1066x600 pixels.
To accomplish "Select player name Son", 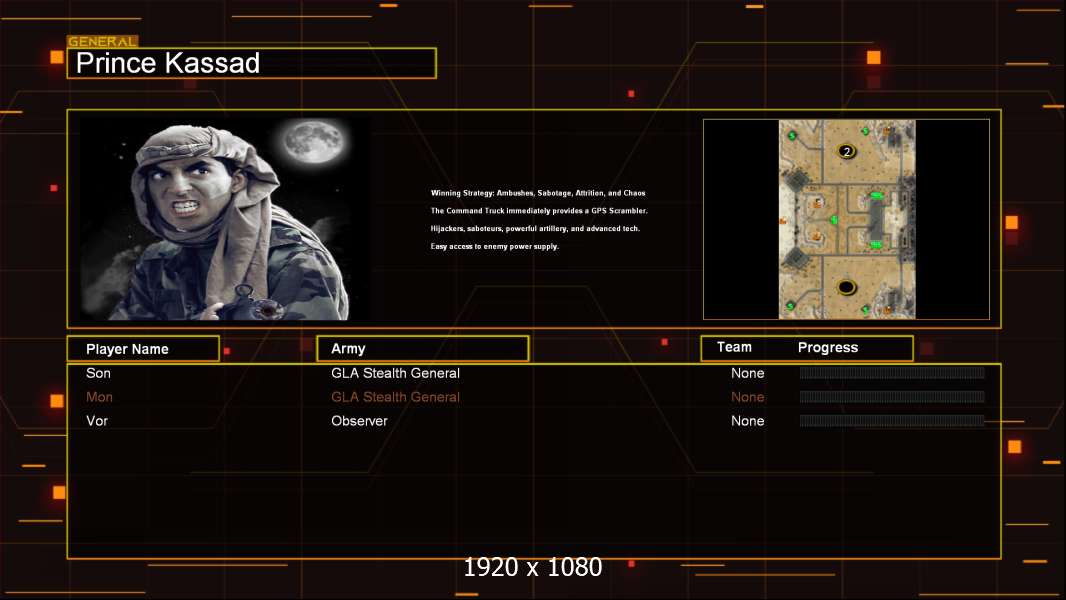I will point(99,373).
